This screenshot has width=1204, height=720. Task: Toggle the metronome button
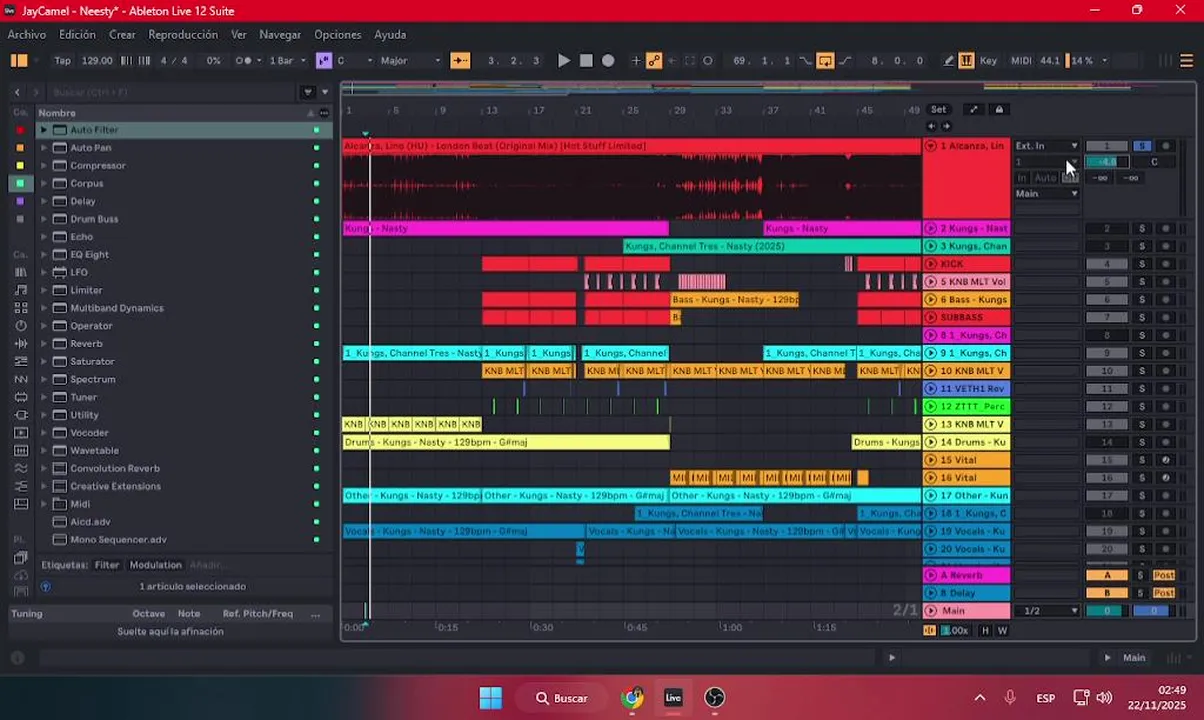click(x=243, y=61)
